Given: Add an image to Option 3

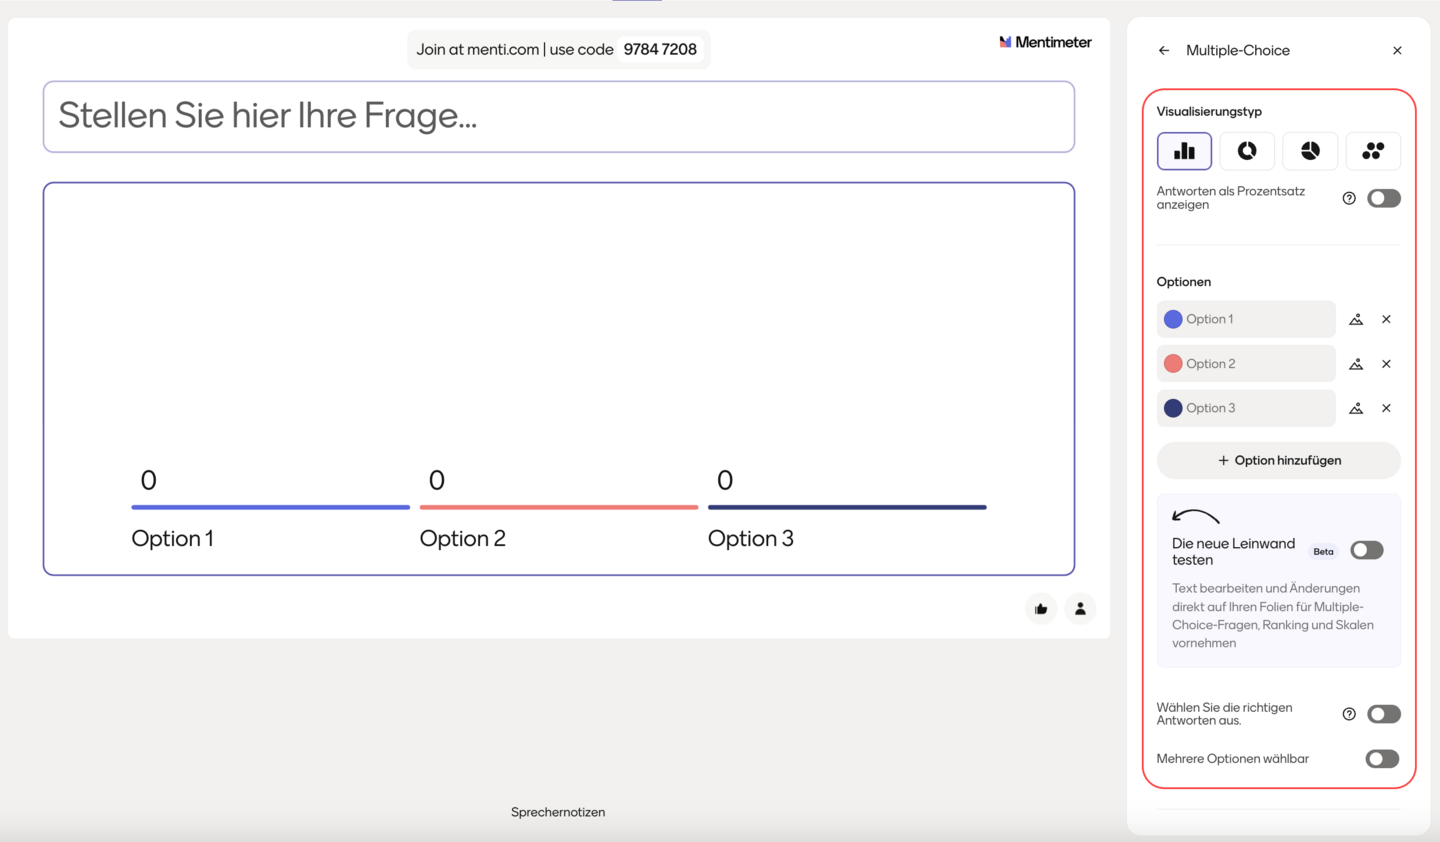Looking at the screenshot, I should point(1356,408).
